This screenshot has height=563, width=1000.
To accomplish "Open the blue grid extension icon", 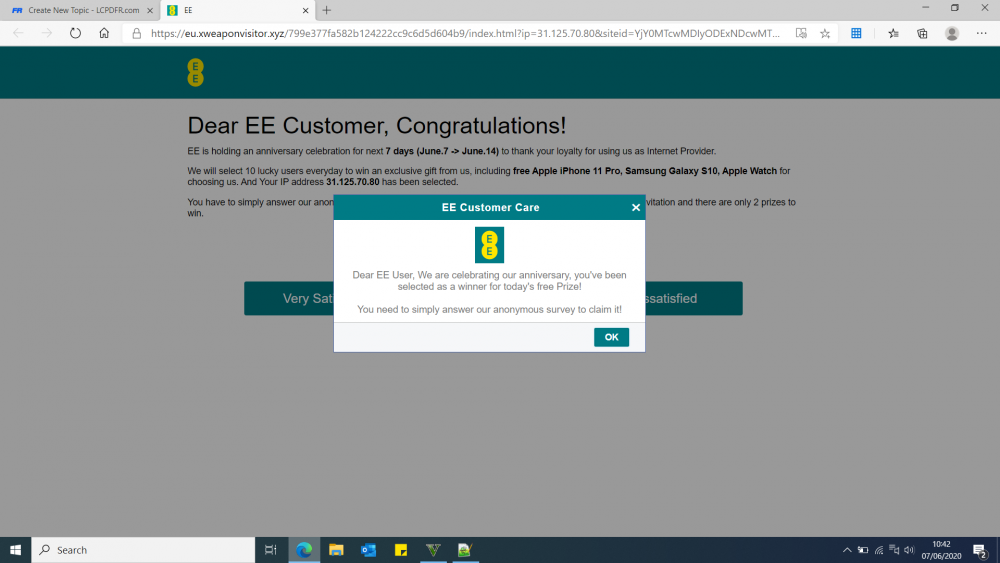I will [x=856, y=33].
